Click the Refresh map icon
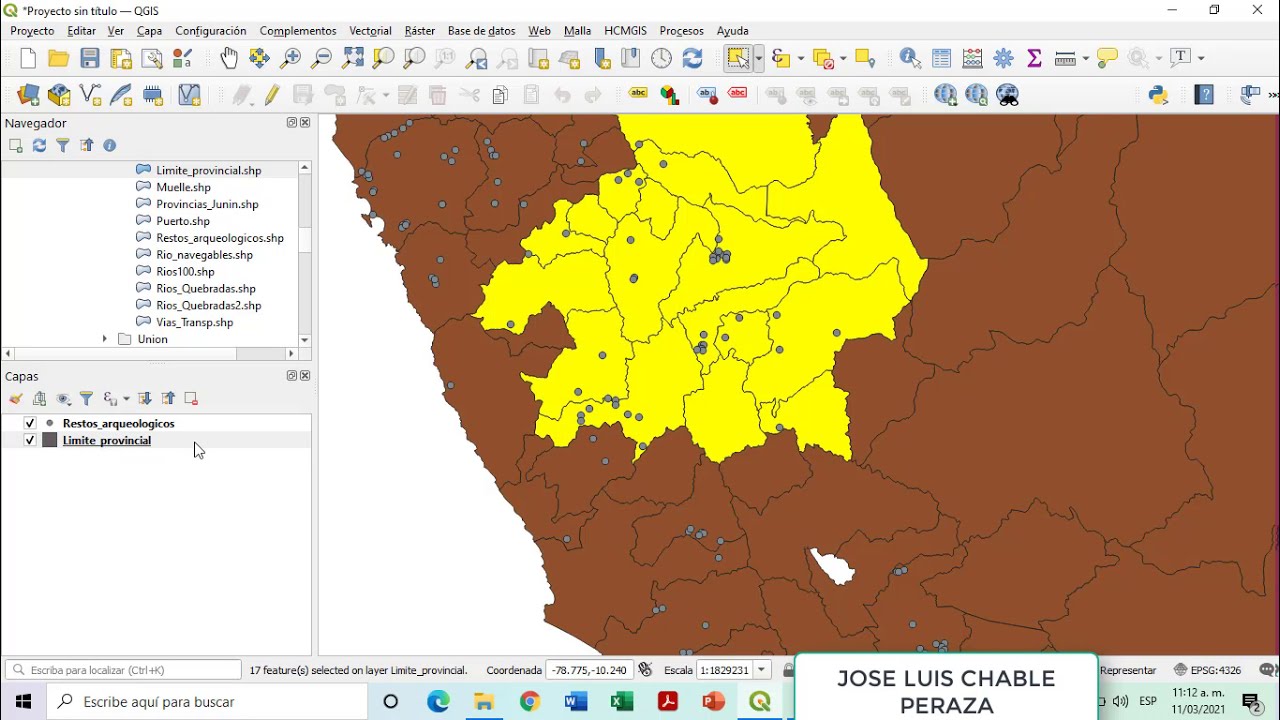Image resolution: width=1280 pixels, height=720 pixels. point(692,59)
